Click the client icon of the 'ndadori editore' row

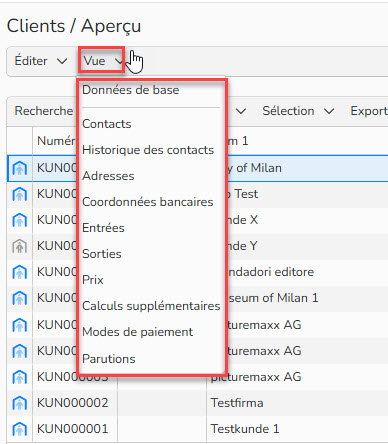coord(20,272)
